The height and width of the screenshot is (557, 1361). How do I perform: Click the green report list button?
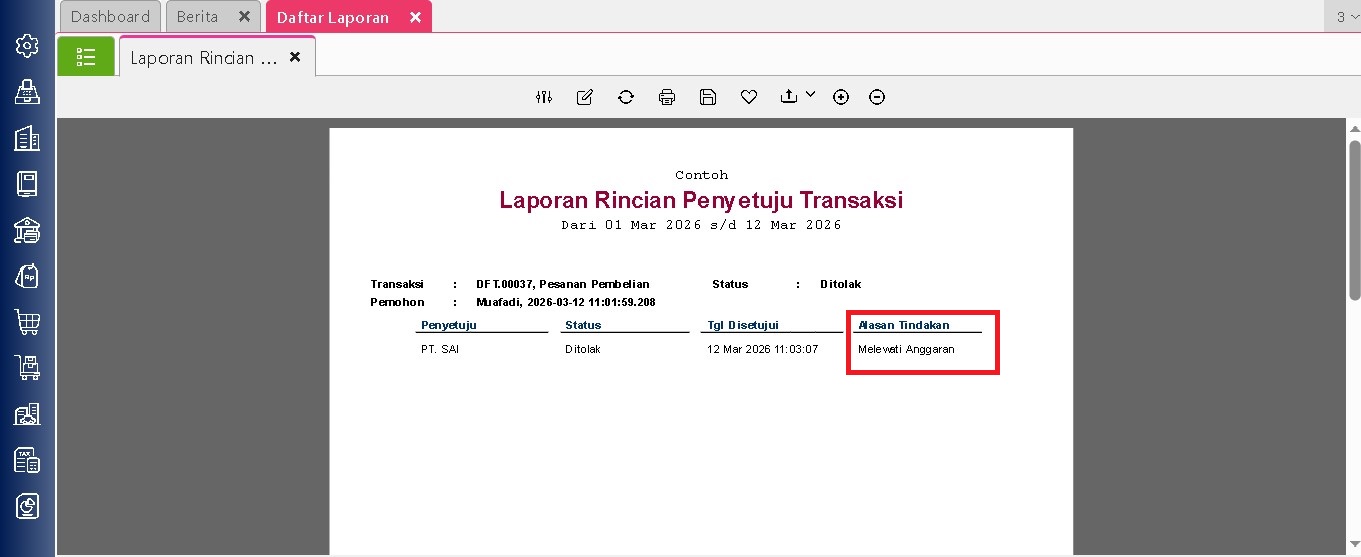(86, 57)
